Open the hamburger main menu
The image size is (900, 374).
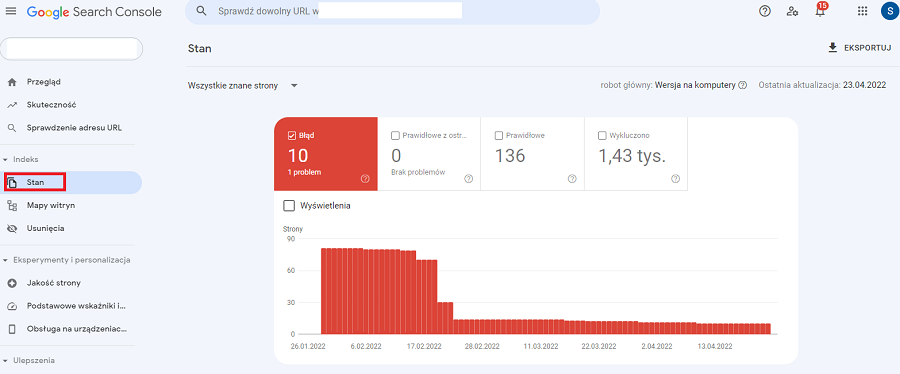[11, 11]
